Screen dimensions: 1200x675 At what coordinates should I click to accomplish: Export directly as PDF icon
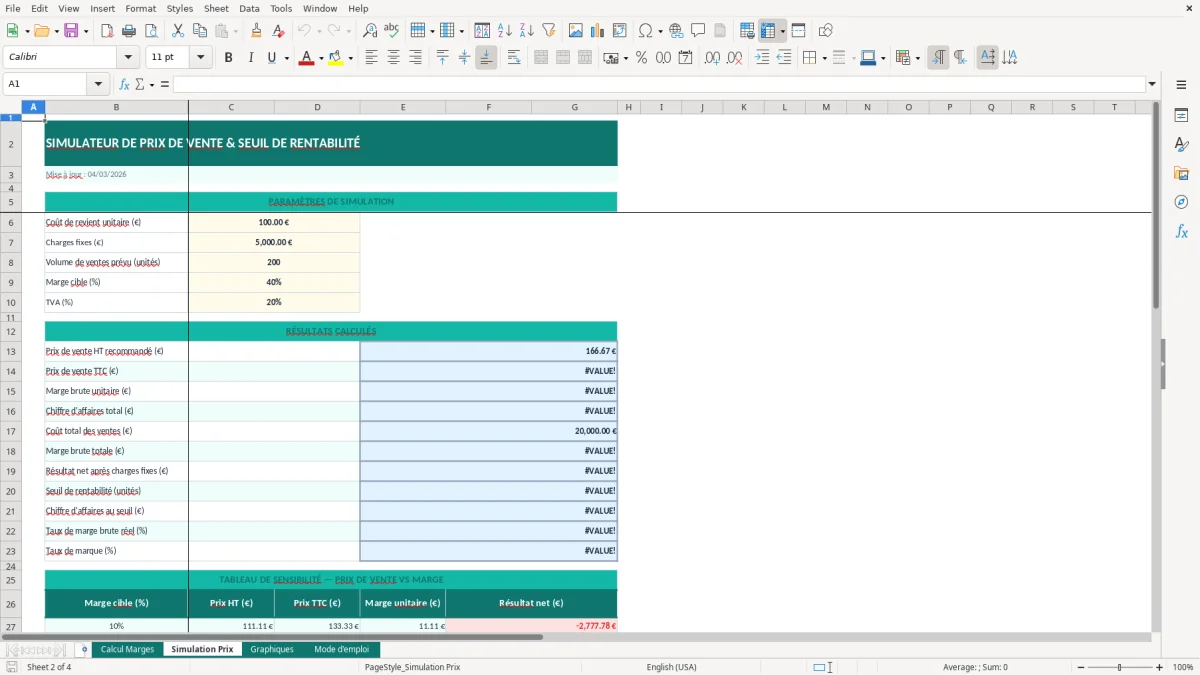click(x=107, y=31)
